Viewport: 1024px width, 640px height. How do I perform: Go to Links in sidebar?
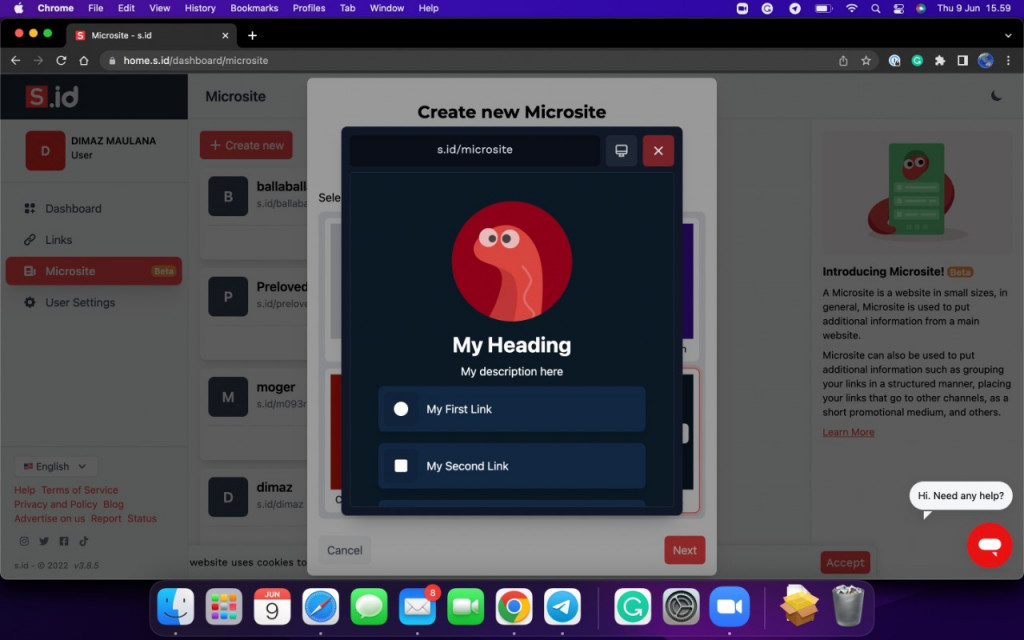pos(58,240)
